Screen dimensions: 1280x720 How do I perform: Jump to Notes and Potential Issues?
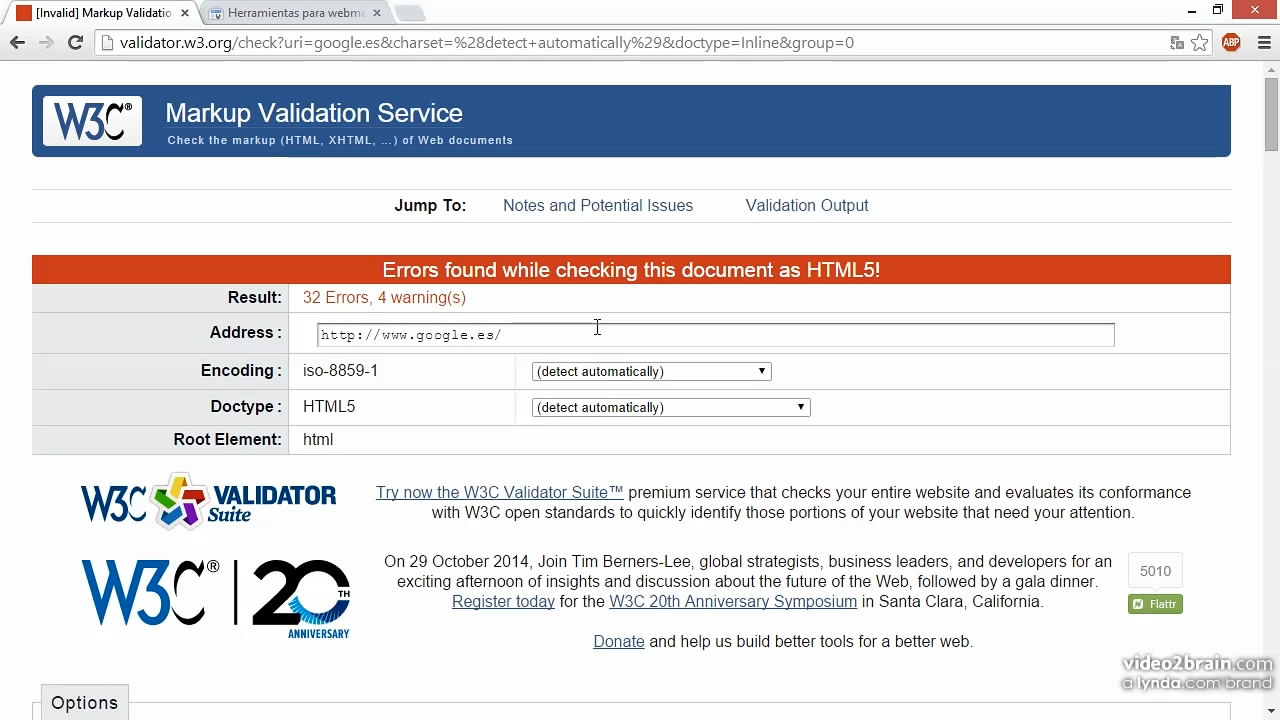[x=598, y=205]
